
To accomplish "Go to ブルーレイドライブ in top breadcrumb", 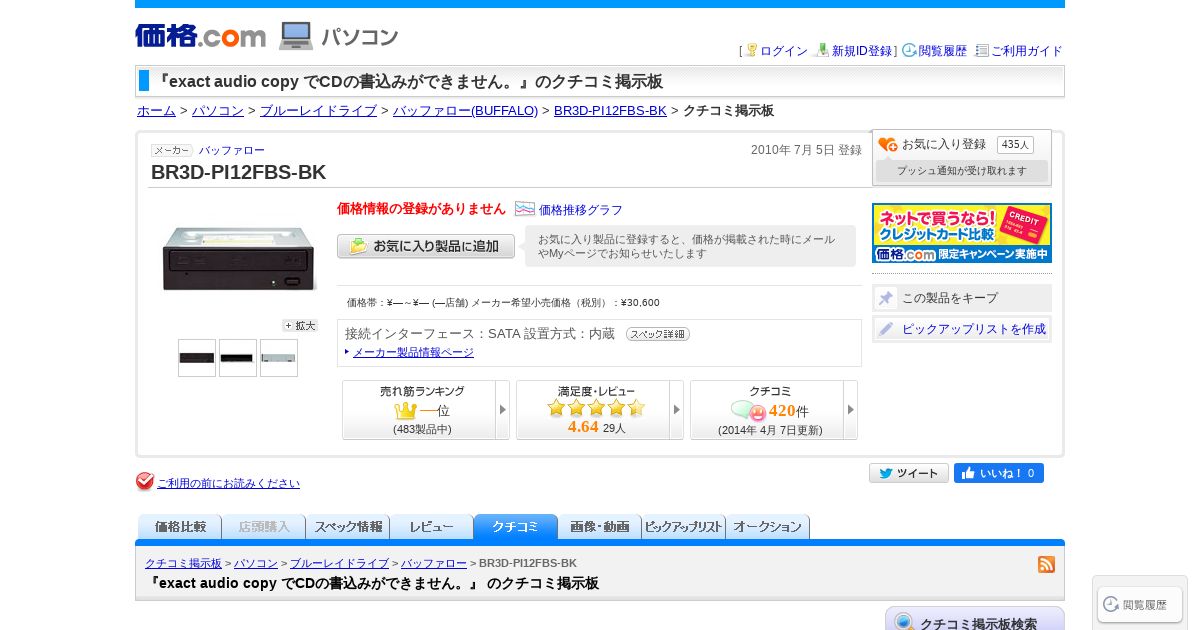I will 318,111.
